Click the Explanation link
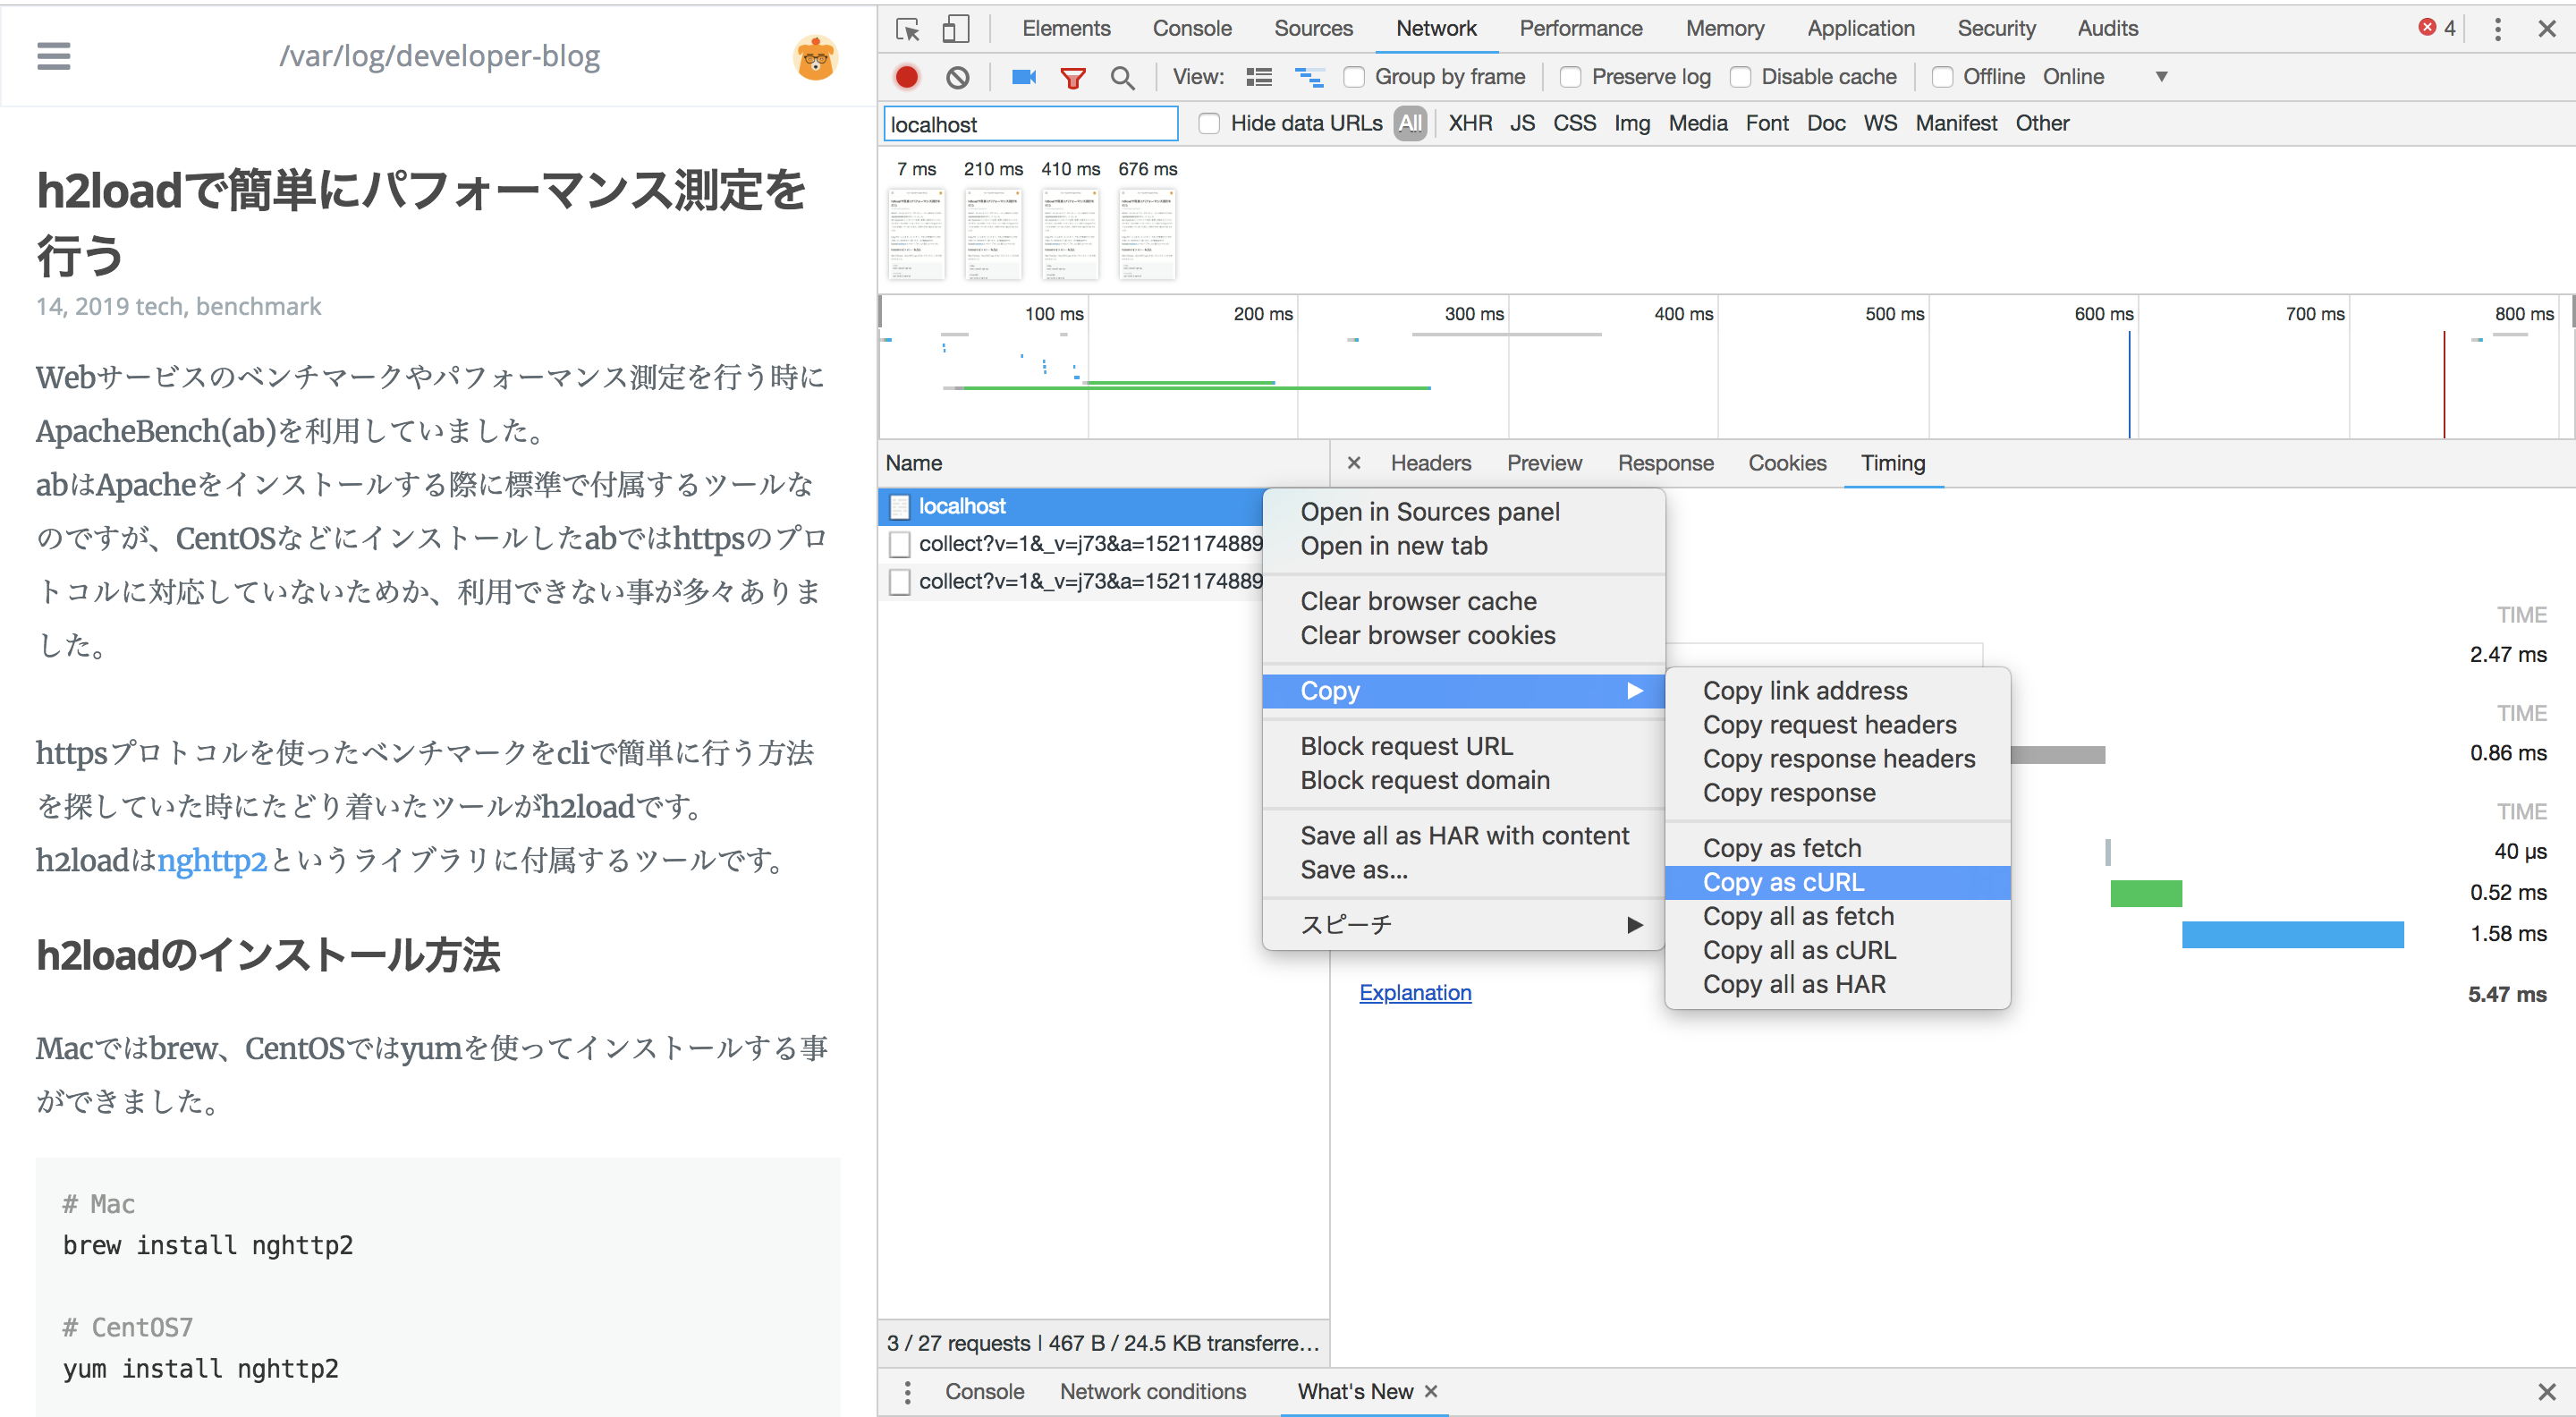This screenshot has width=2576, height=1417. click(1414, 993)
